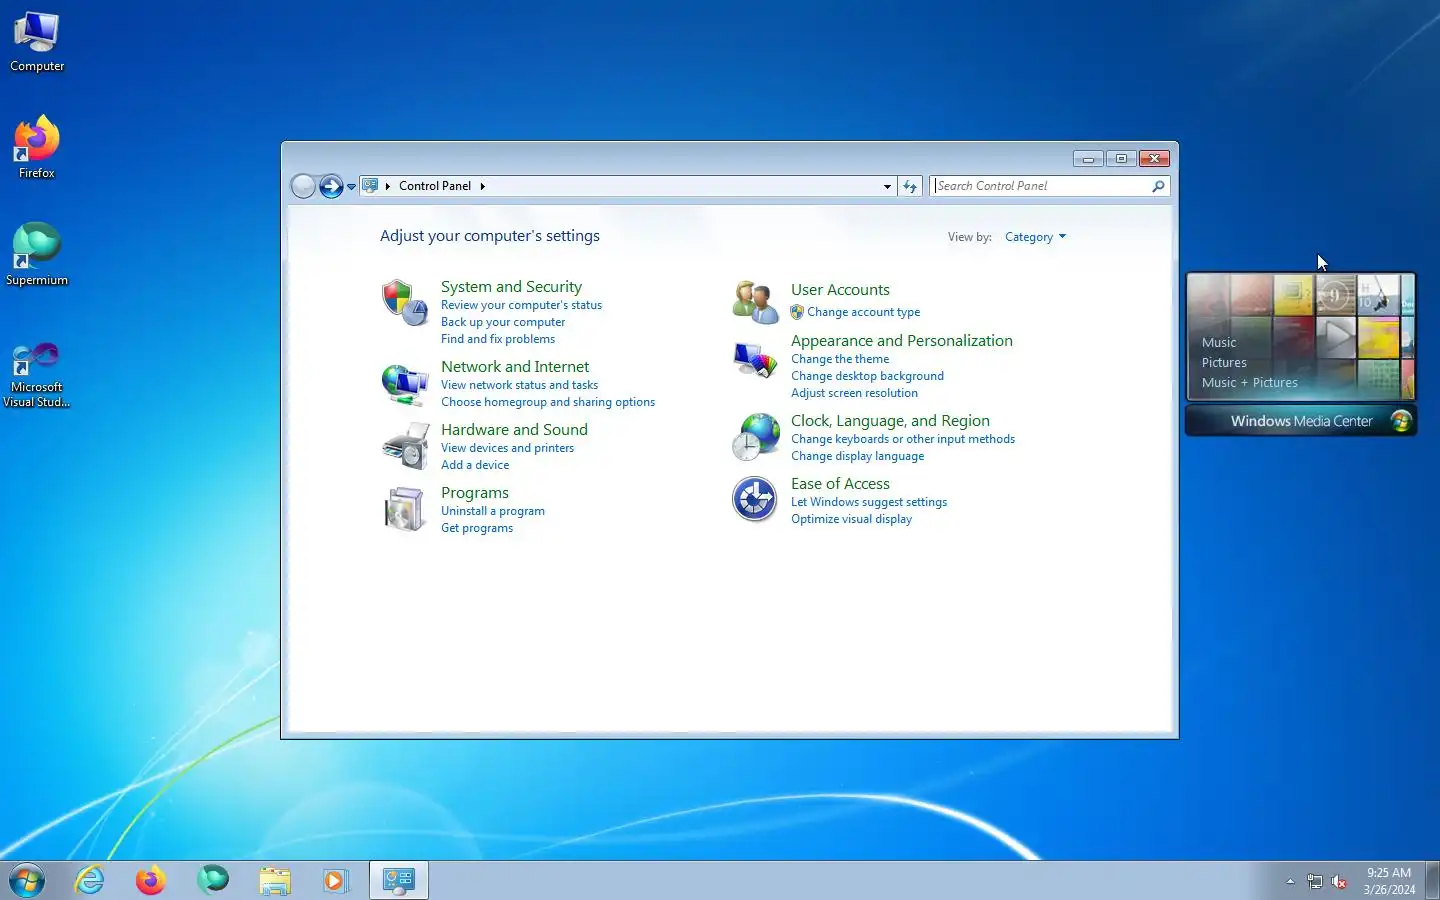Click the muted volume tray icon
The height and width of the screenshot is (900, 1440).
coord(1339,881)
